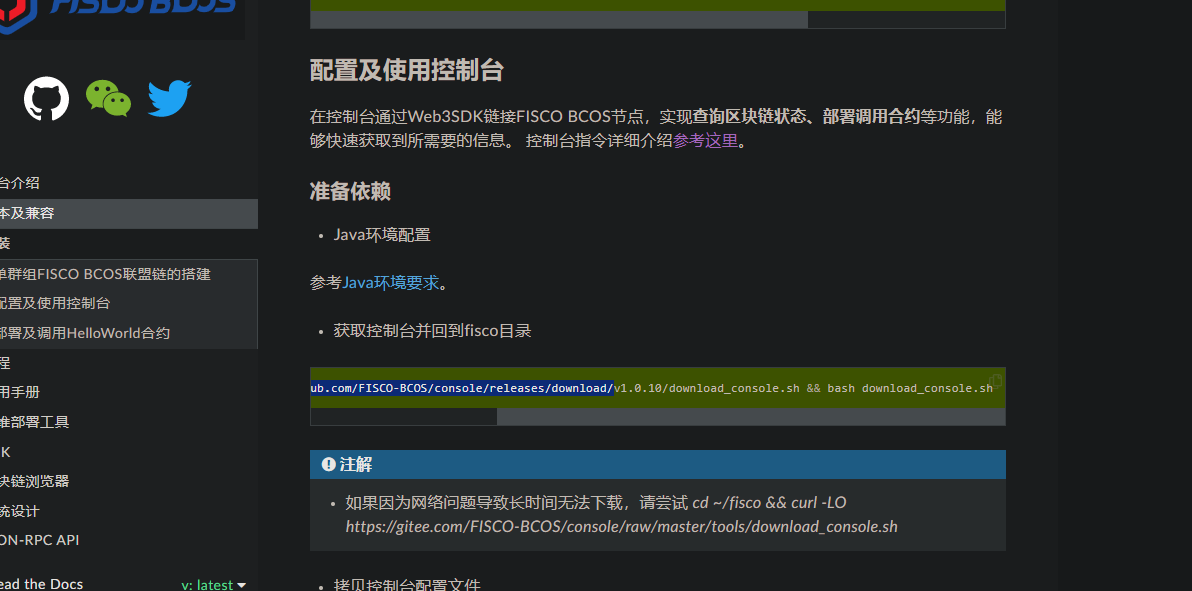Click the 准备依赖 heading
This screenshot has width=1192, height=591.
350,191
